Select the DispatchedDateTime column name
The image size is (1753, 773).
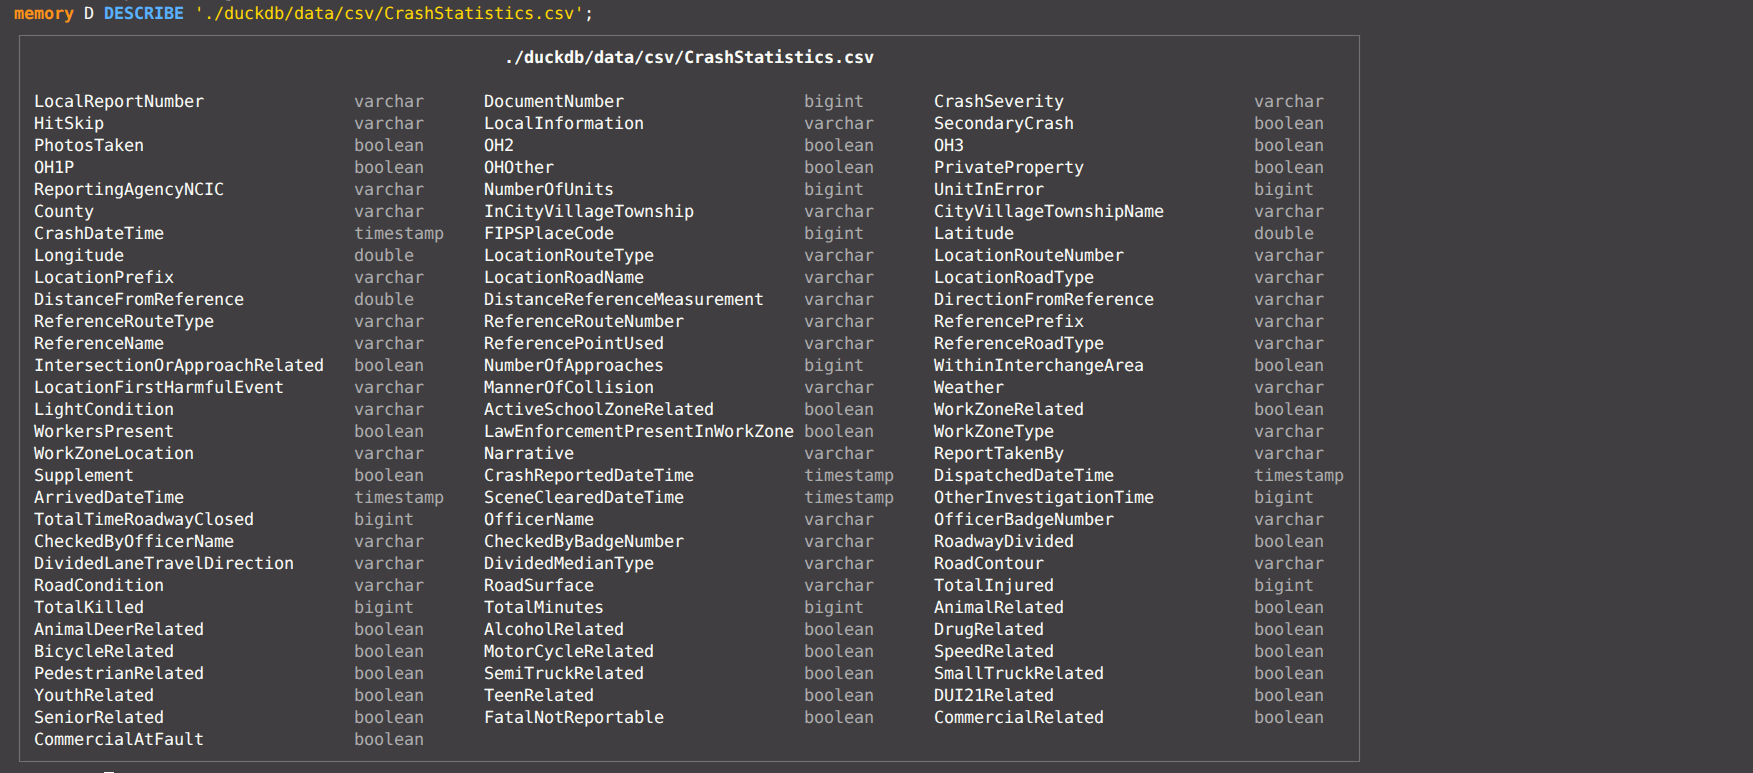tap(1024, 476)
